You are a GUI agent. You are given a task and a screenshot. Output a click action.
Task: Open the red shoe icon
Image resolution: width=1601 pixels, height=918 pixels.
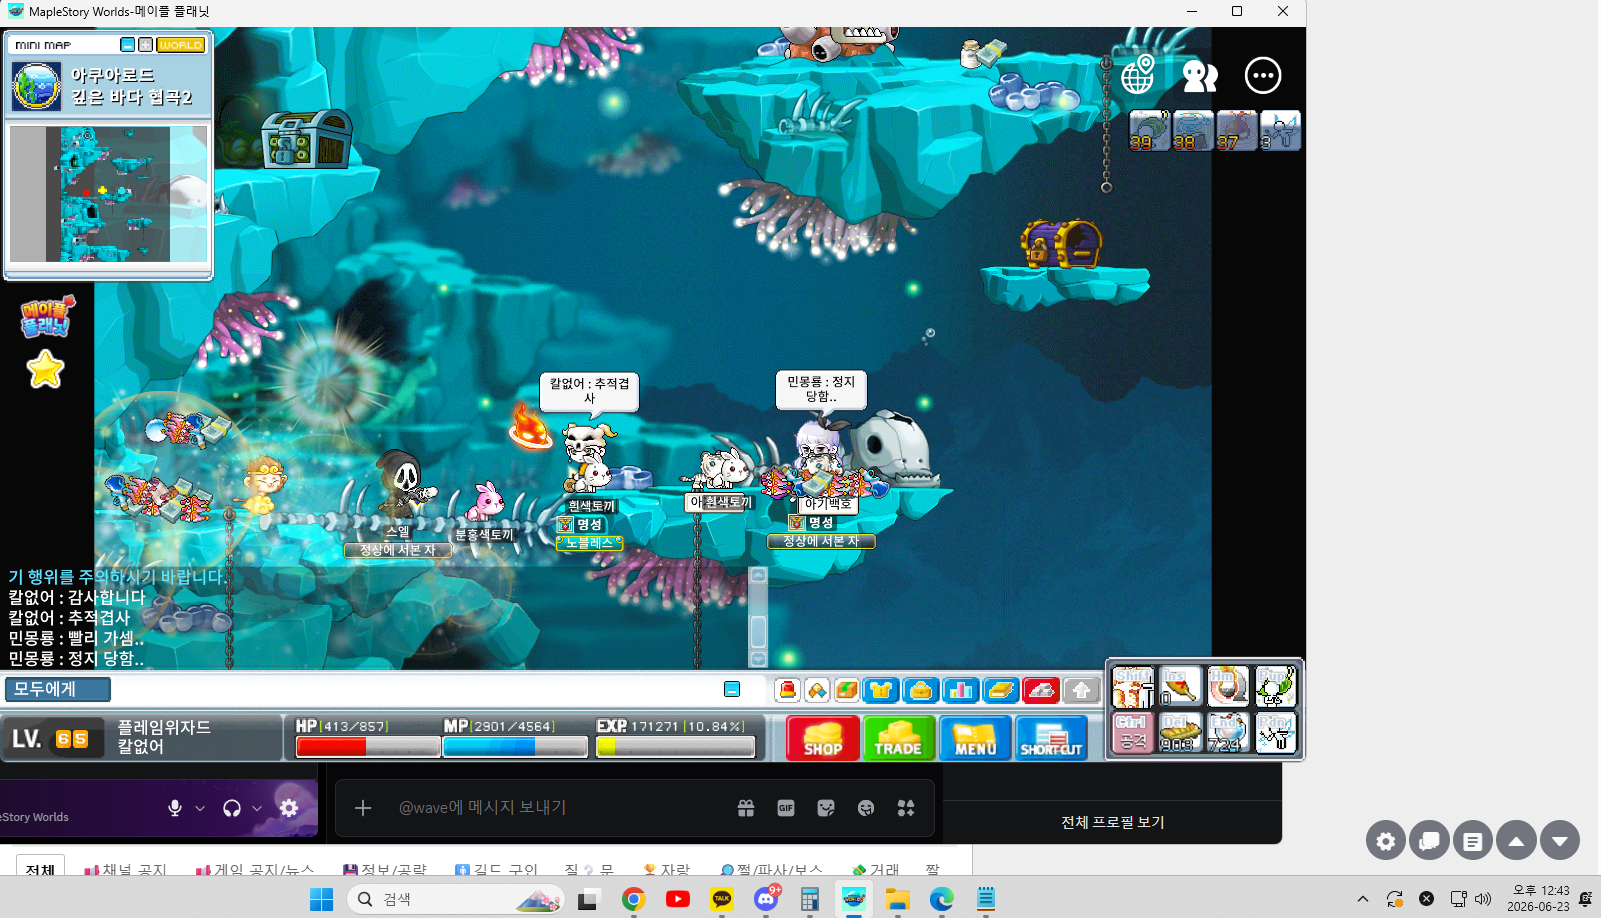click(1040, 690)
